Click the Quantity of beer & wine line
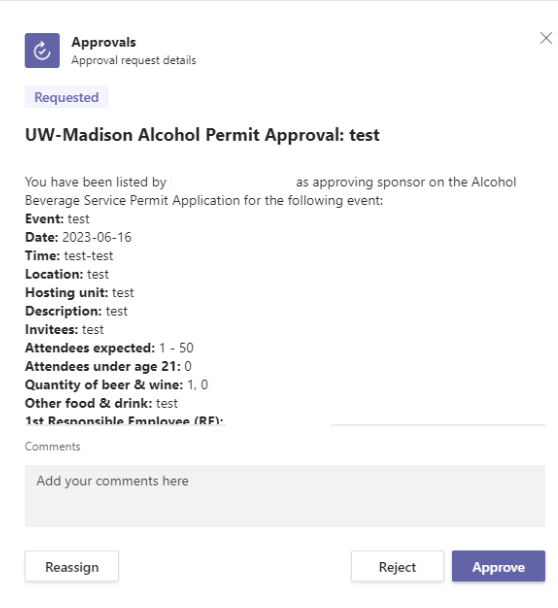The width and height of the screenshot is (558, 608). click(x=116, y=385)
